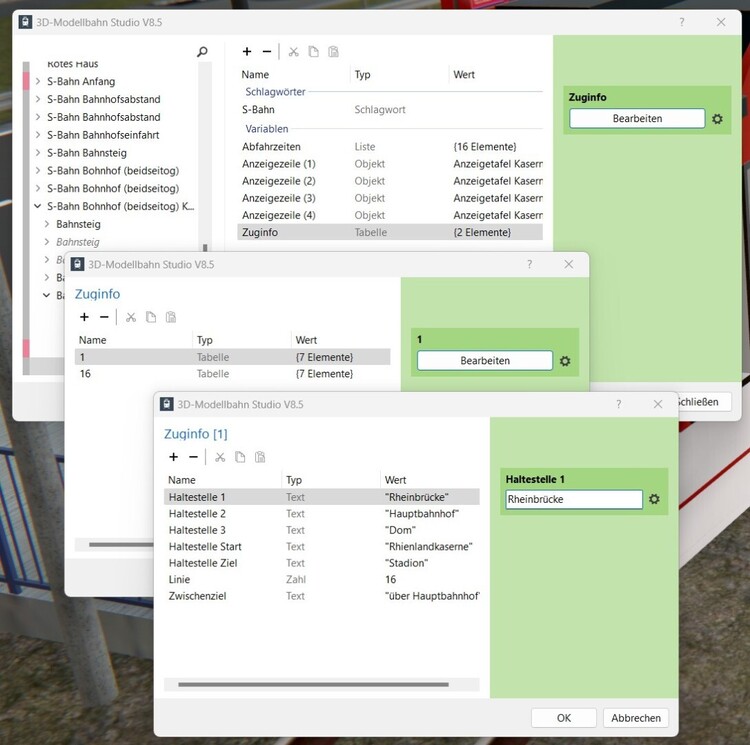The width and height of the screenshot is (750, 745).
Task: Add entry with plus icon in Zuginfo window
Action: [84, 317]
